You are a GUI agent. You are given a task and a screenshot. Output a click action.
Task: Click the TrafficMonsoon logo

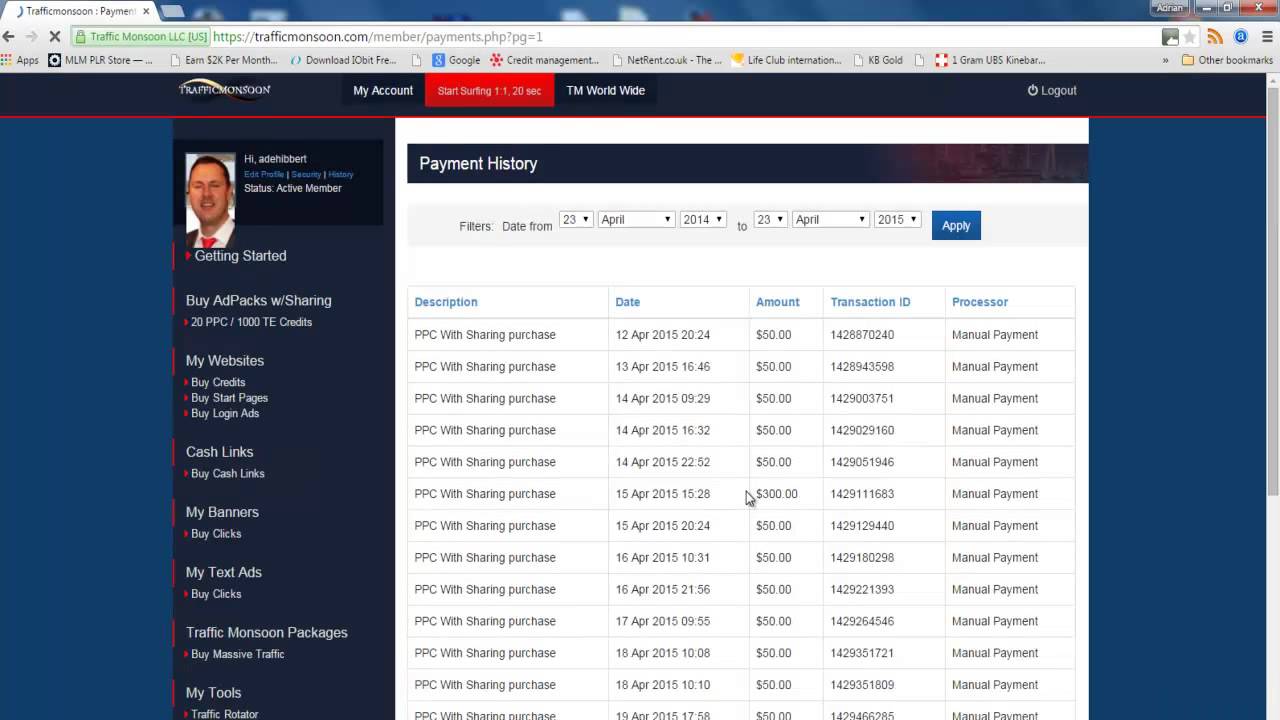pos(224,89)
